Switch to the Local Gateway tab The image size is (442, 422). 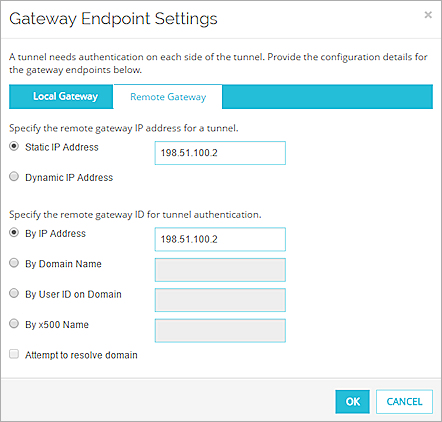pyautogui.click(x=61, y=97)
